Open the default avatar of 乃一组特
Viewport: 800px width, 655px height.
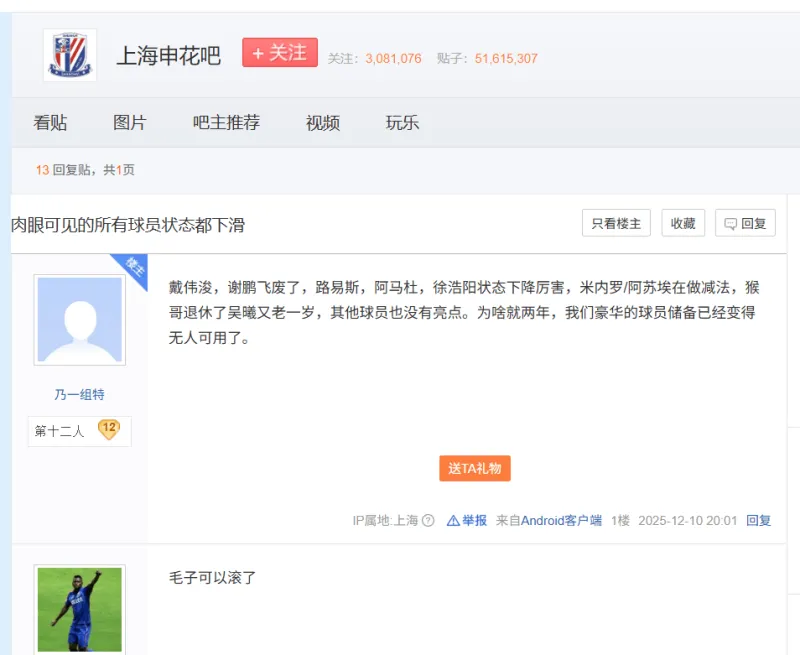[79, 321]
